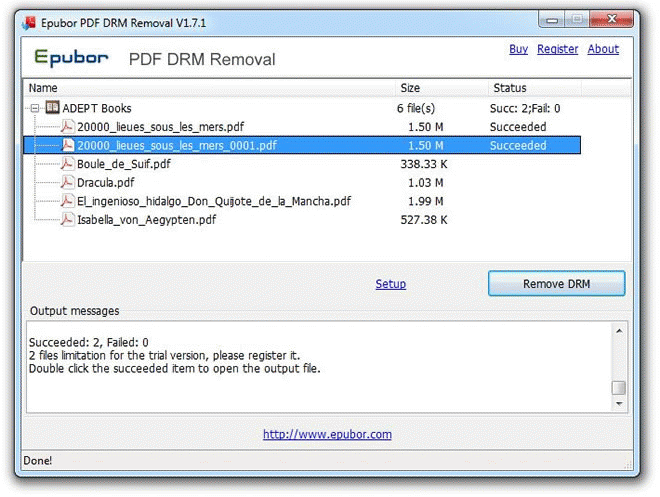Click the 1.03 M size value
The height and width of the screenshot is (497, 660).
pos(426,183)
